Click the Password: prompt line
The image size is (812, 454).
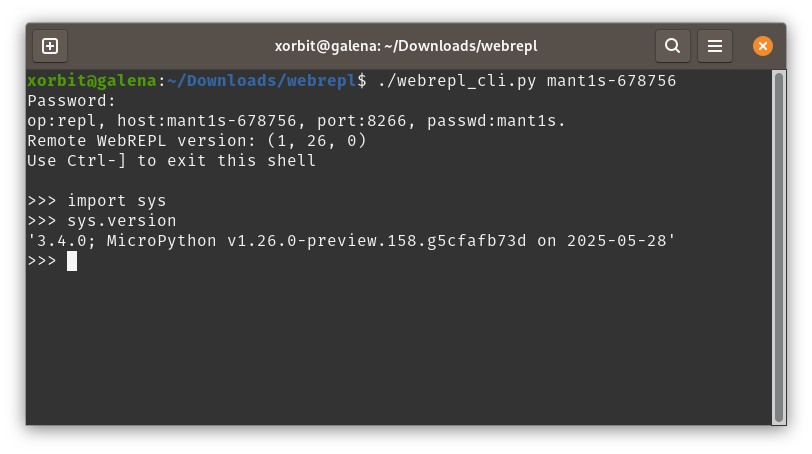tap(72, 100)
